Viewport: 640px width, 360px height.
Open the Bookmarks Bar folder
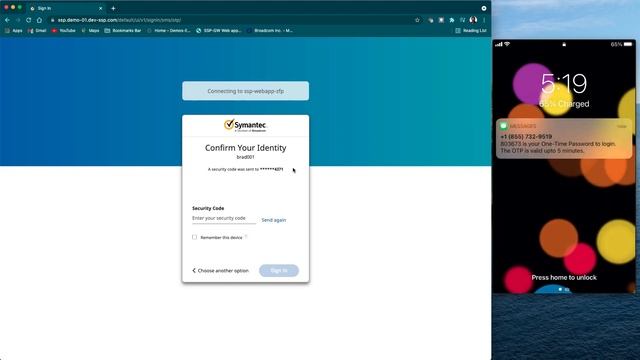coord(123,31)
